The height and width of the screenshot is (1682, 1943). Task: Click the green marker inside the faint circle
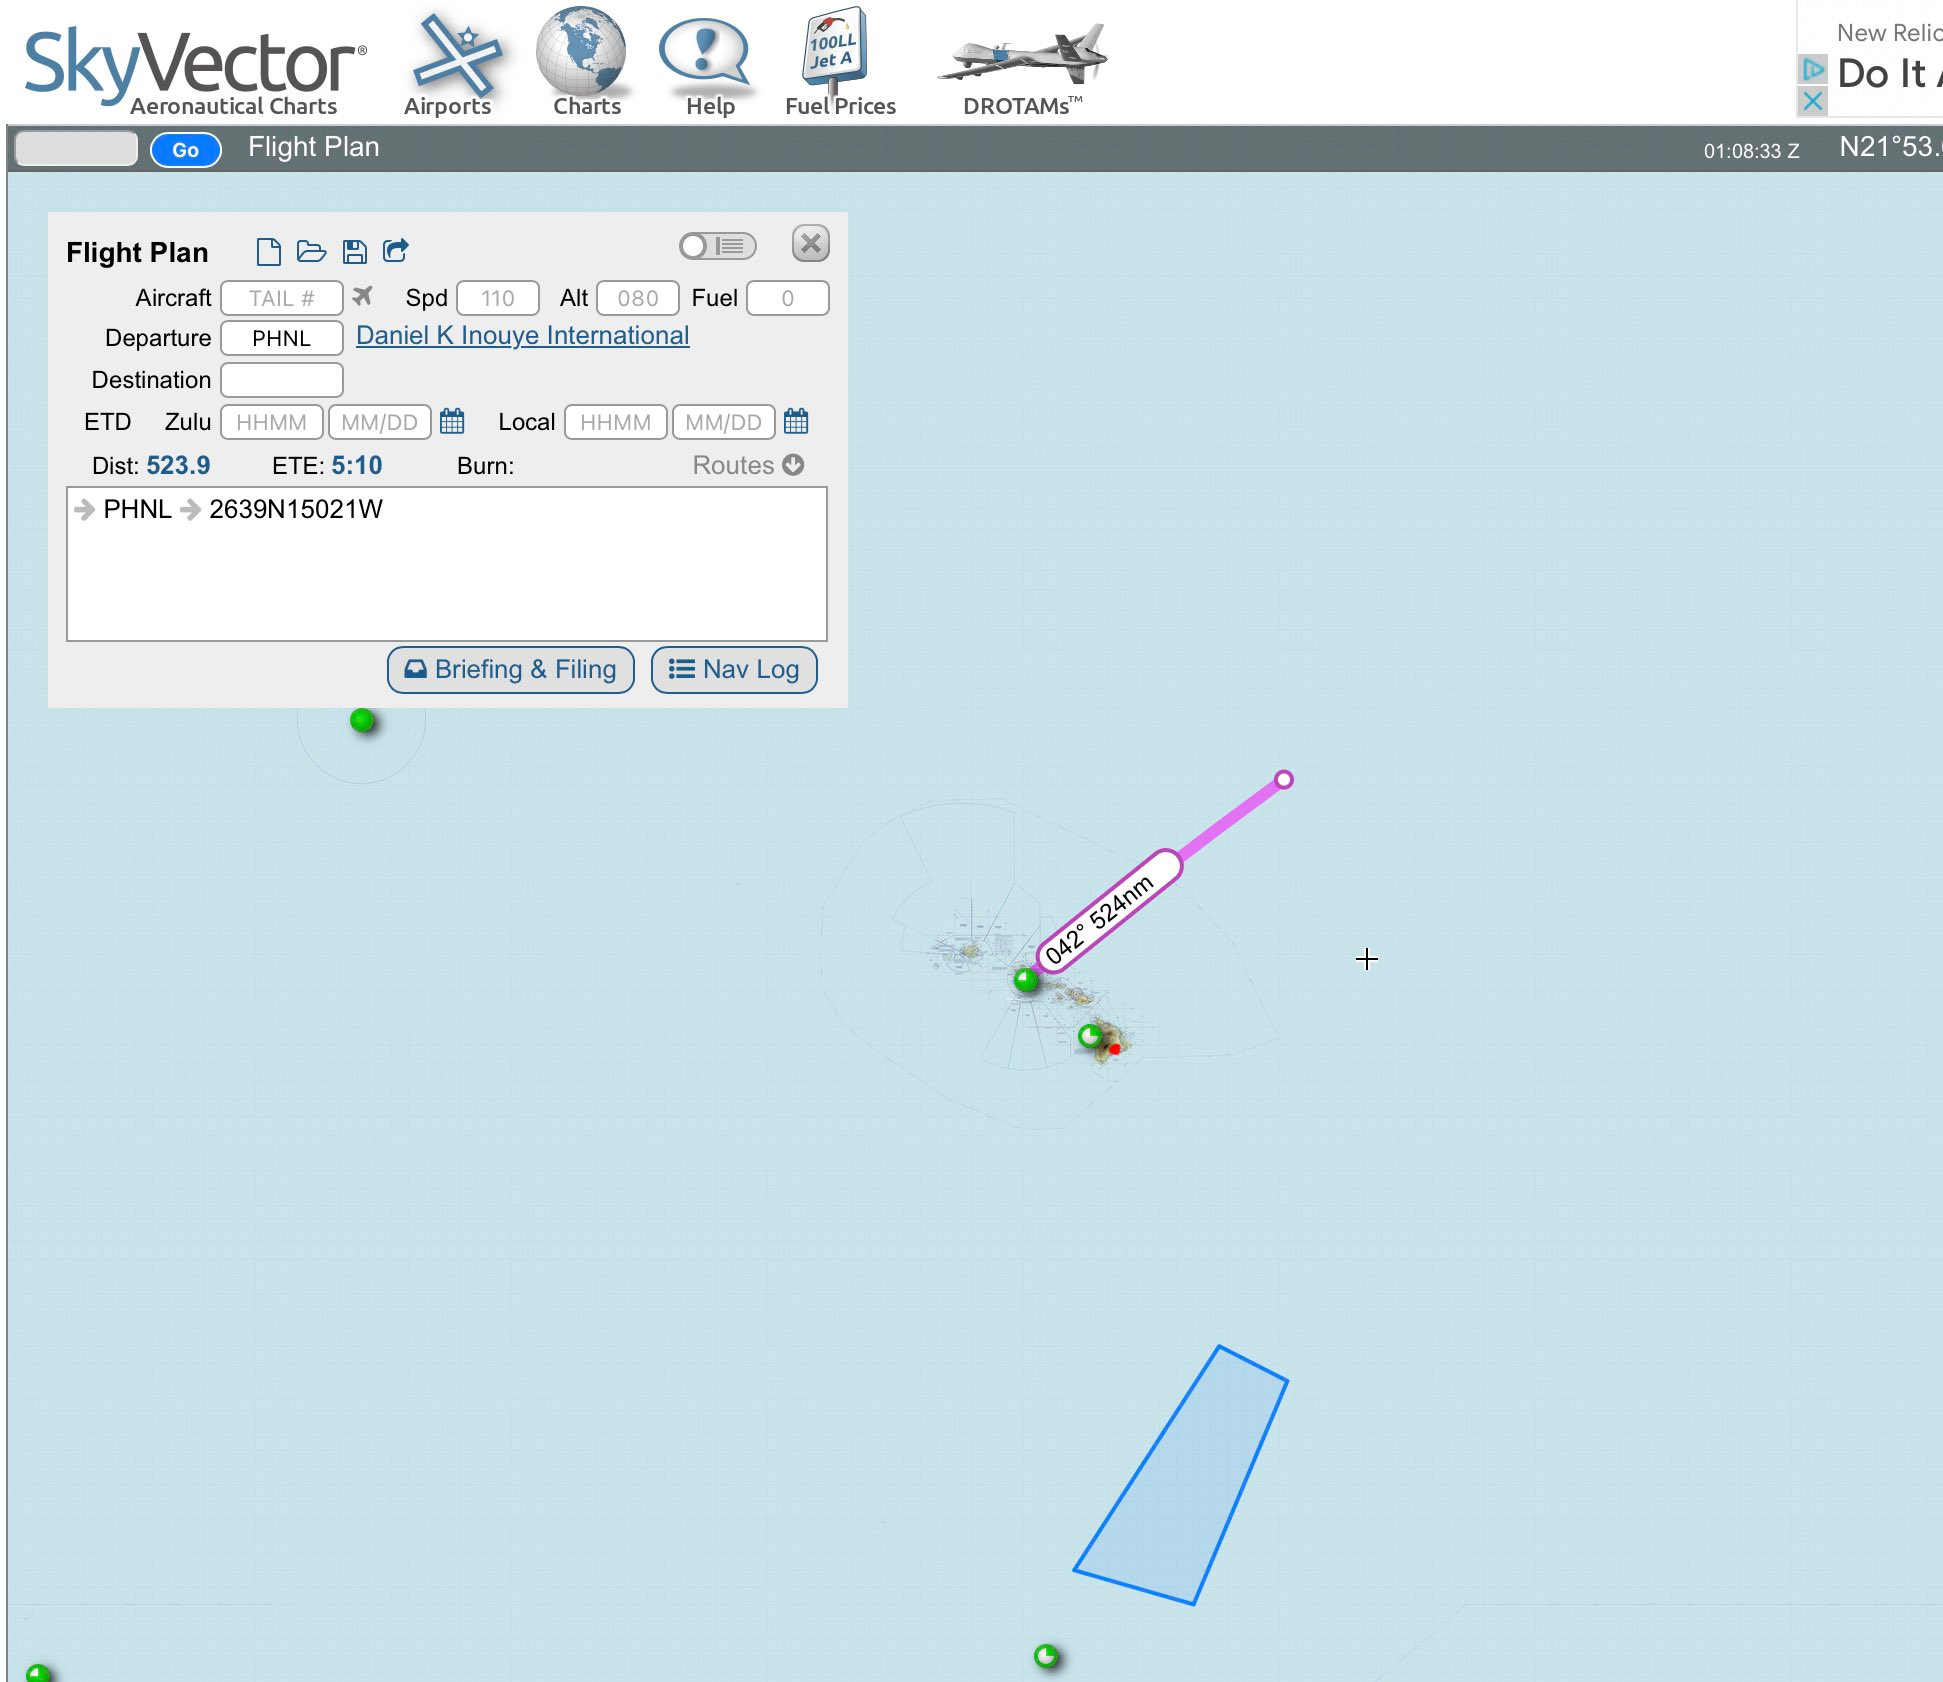362,720
